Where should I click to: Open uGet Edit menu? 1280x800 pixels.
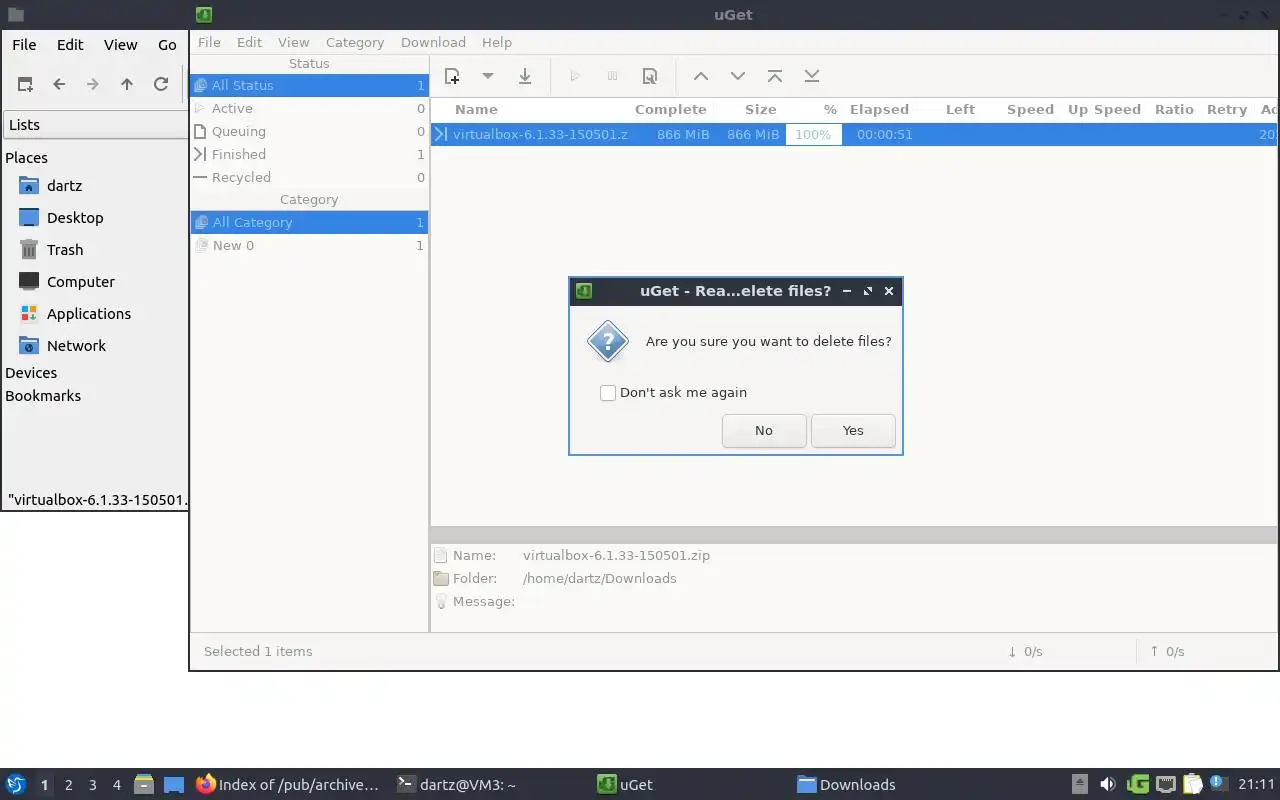click(249, 42)
